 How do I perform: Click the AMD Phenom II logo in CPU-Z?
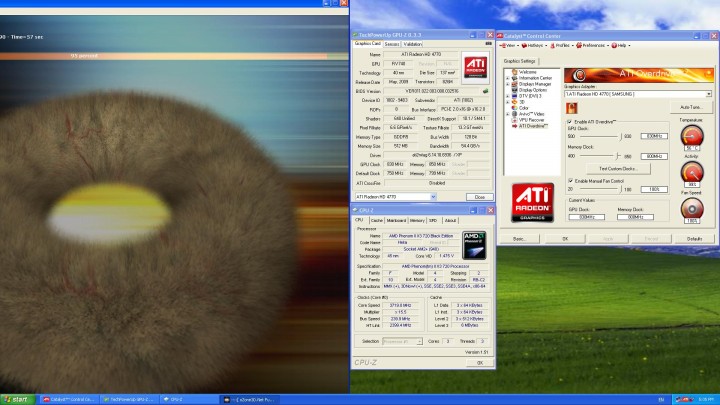coord(474,245)
